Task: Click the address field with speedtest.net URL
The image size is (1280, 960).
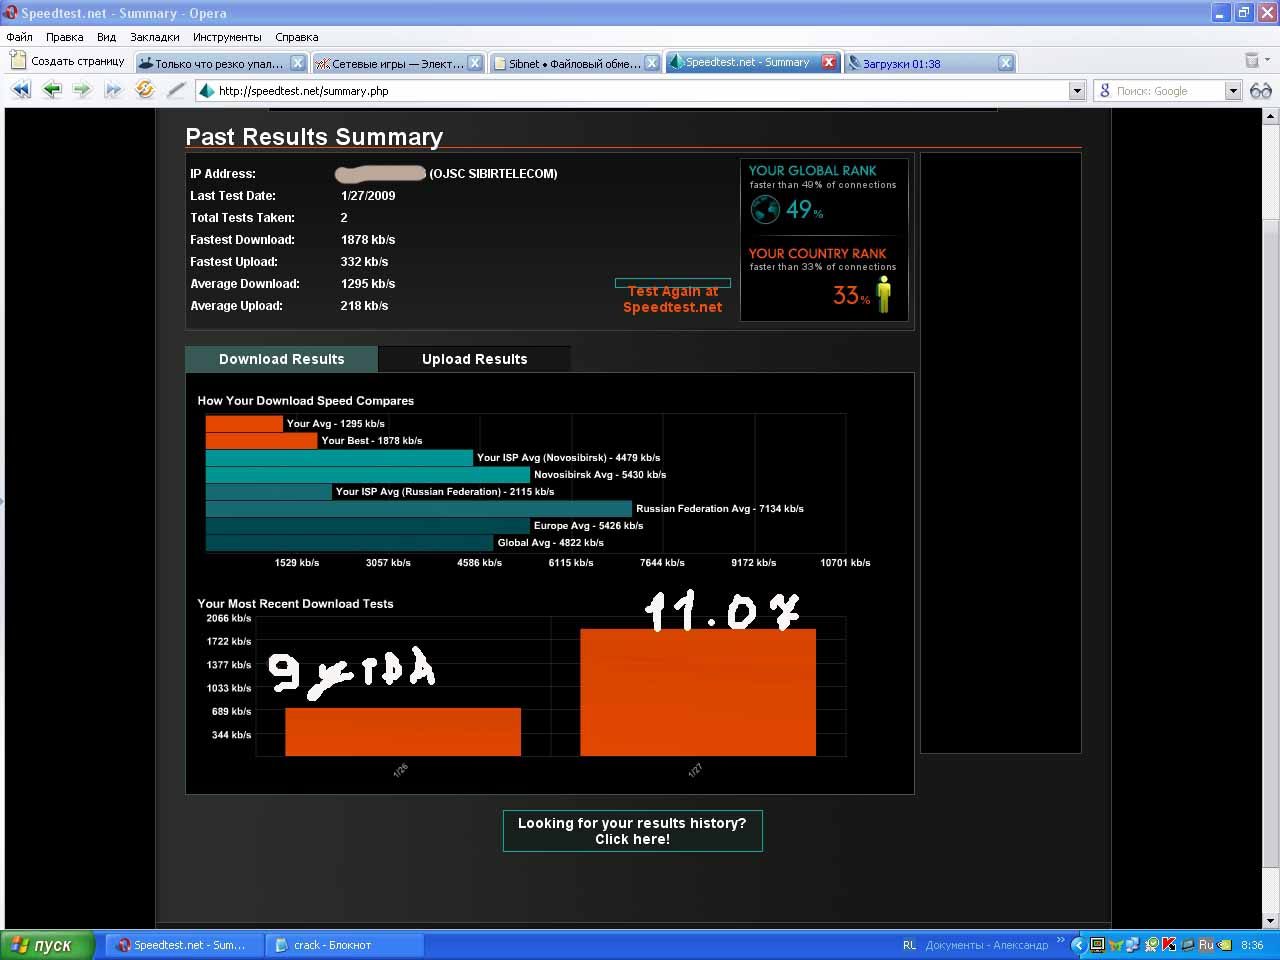Action: (x=640, y=91)
